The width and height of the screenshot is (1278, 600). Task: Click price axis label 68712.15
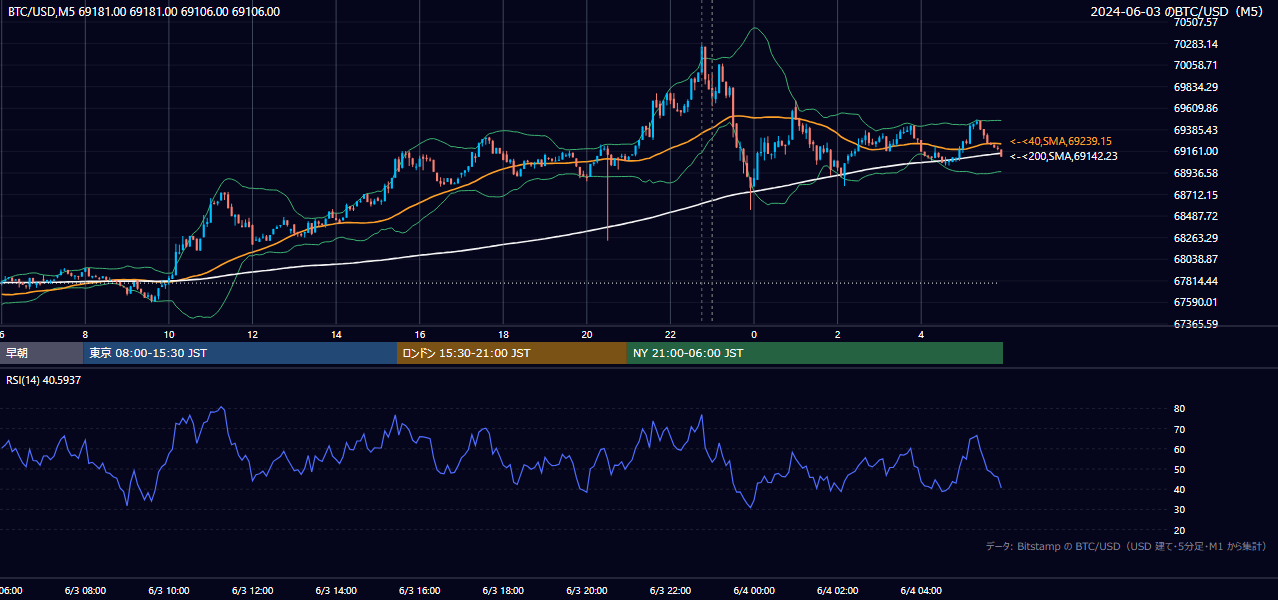(1196, 195)
